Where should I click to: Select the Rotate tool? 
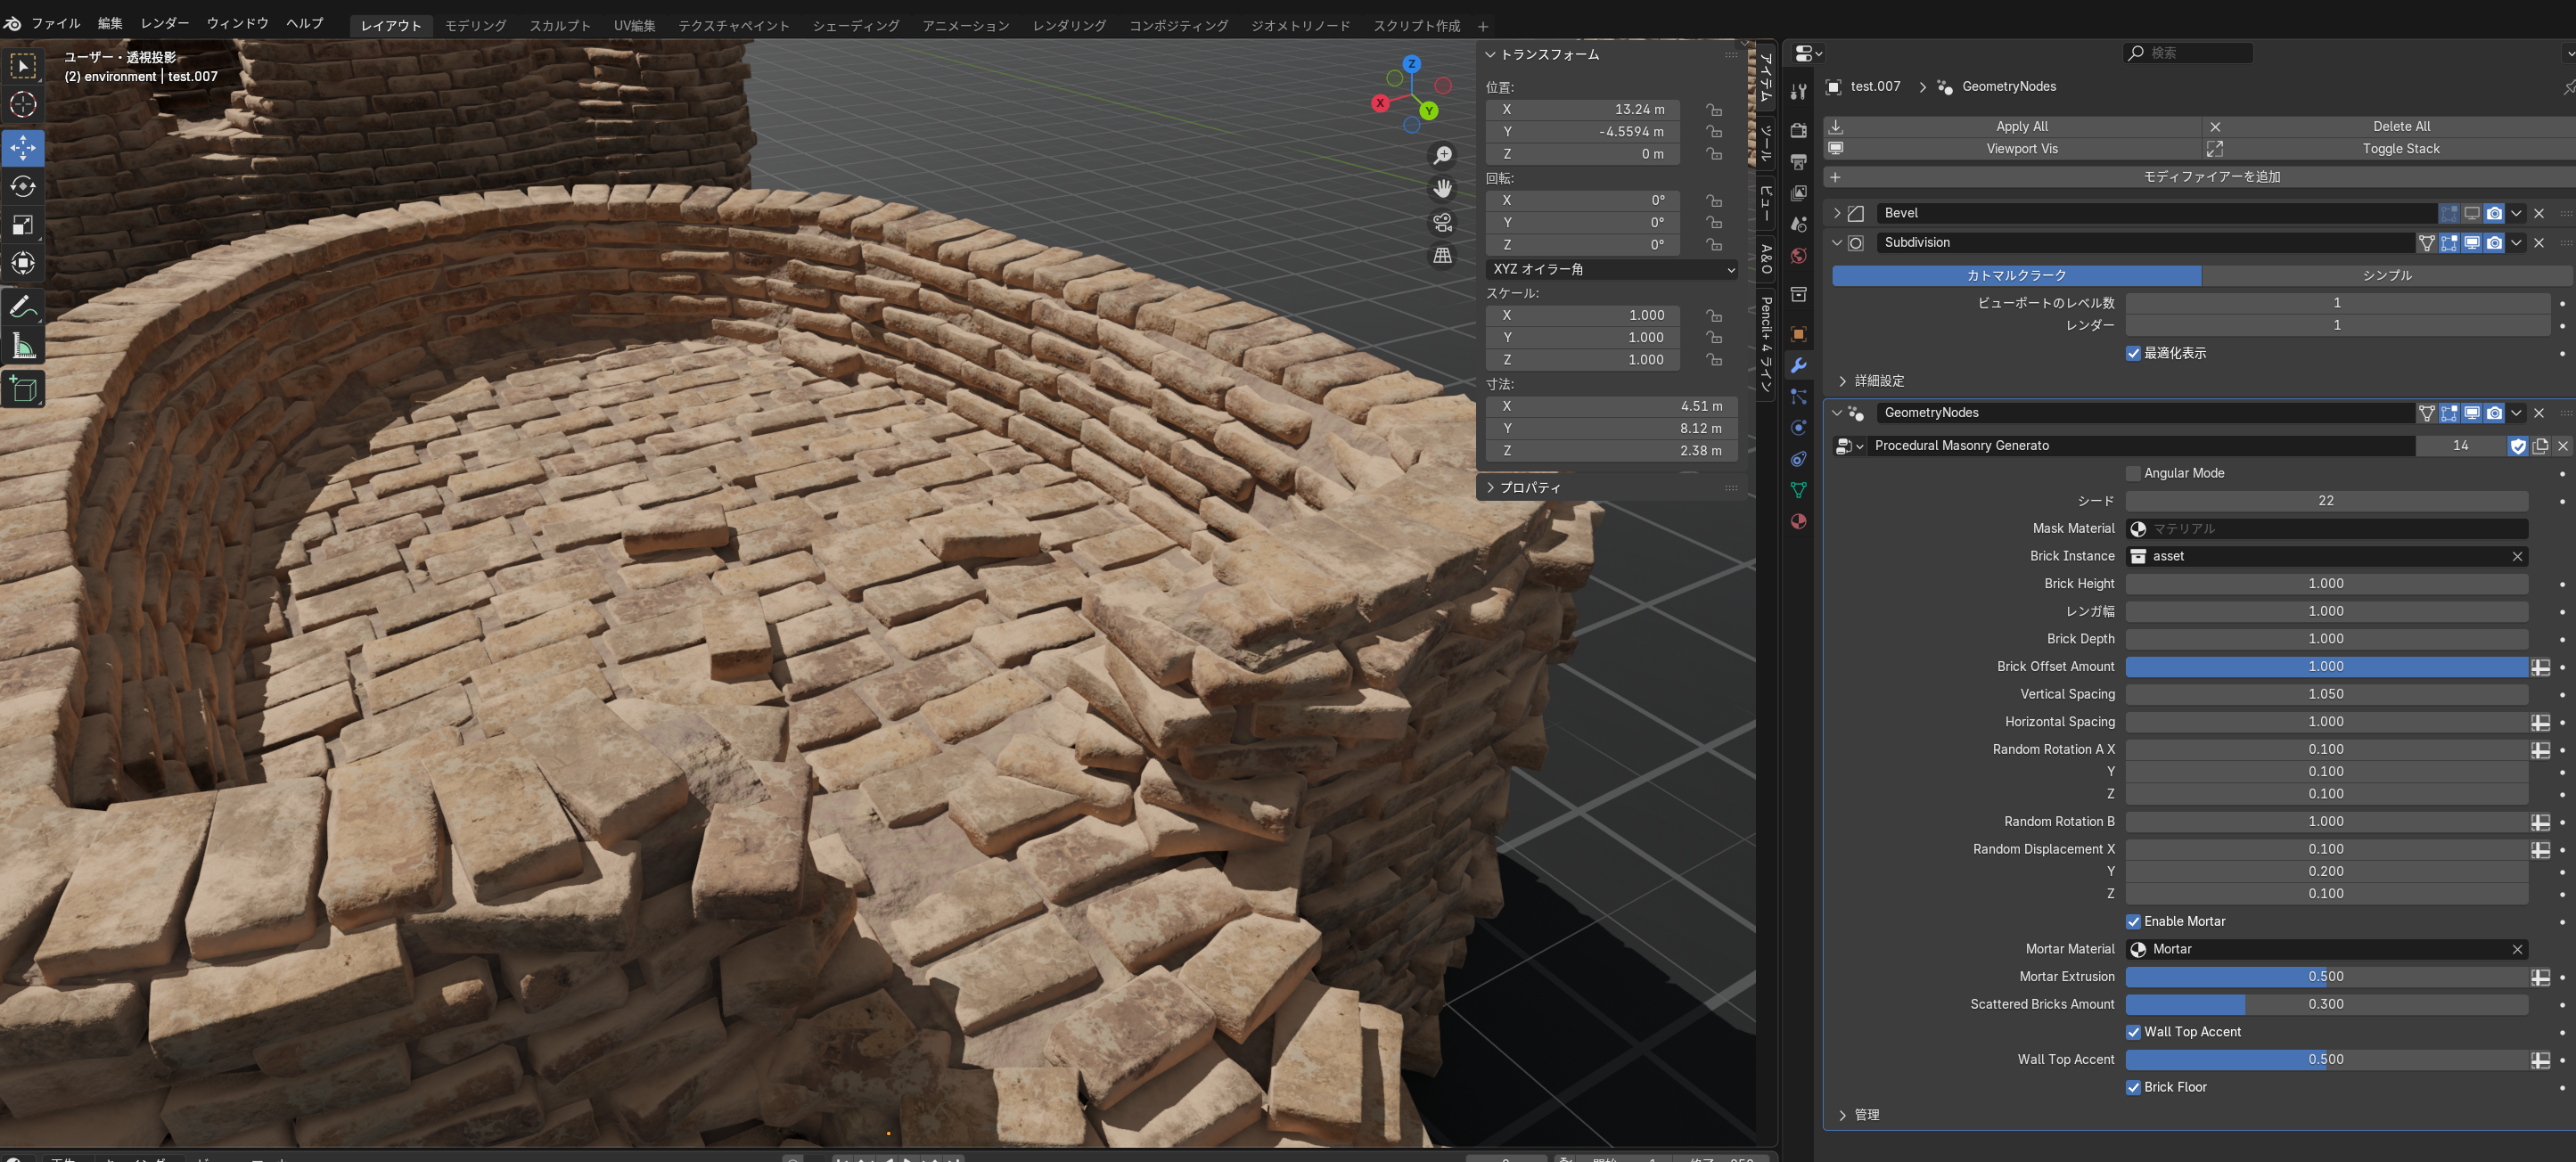click(x=23, y=186)
